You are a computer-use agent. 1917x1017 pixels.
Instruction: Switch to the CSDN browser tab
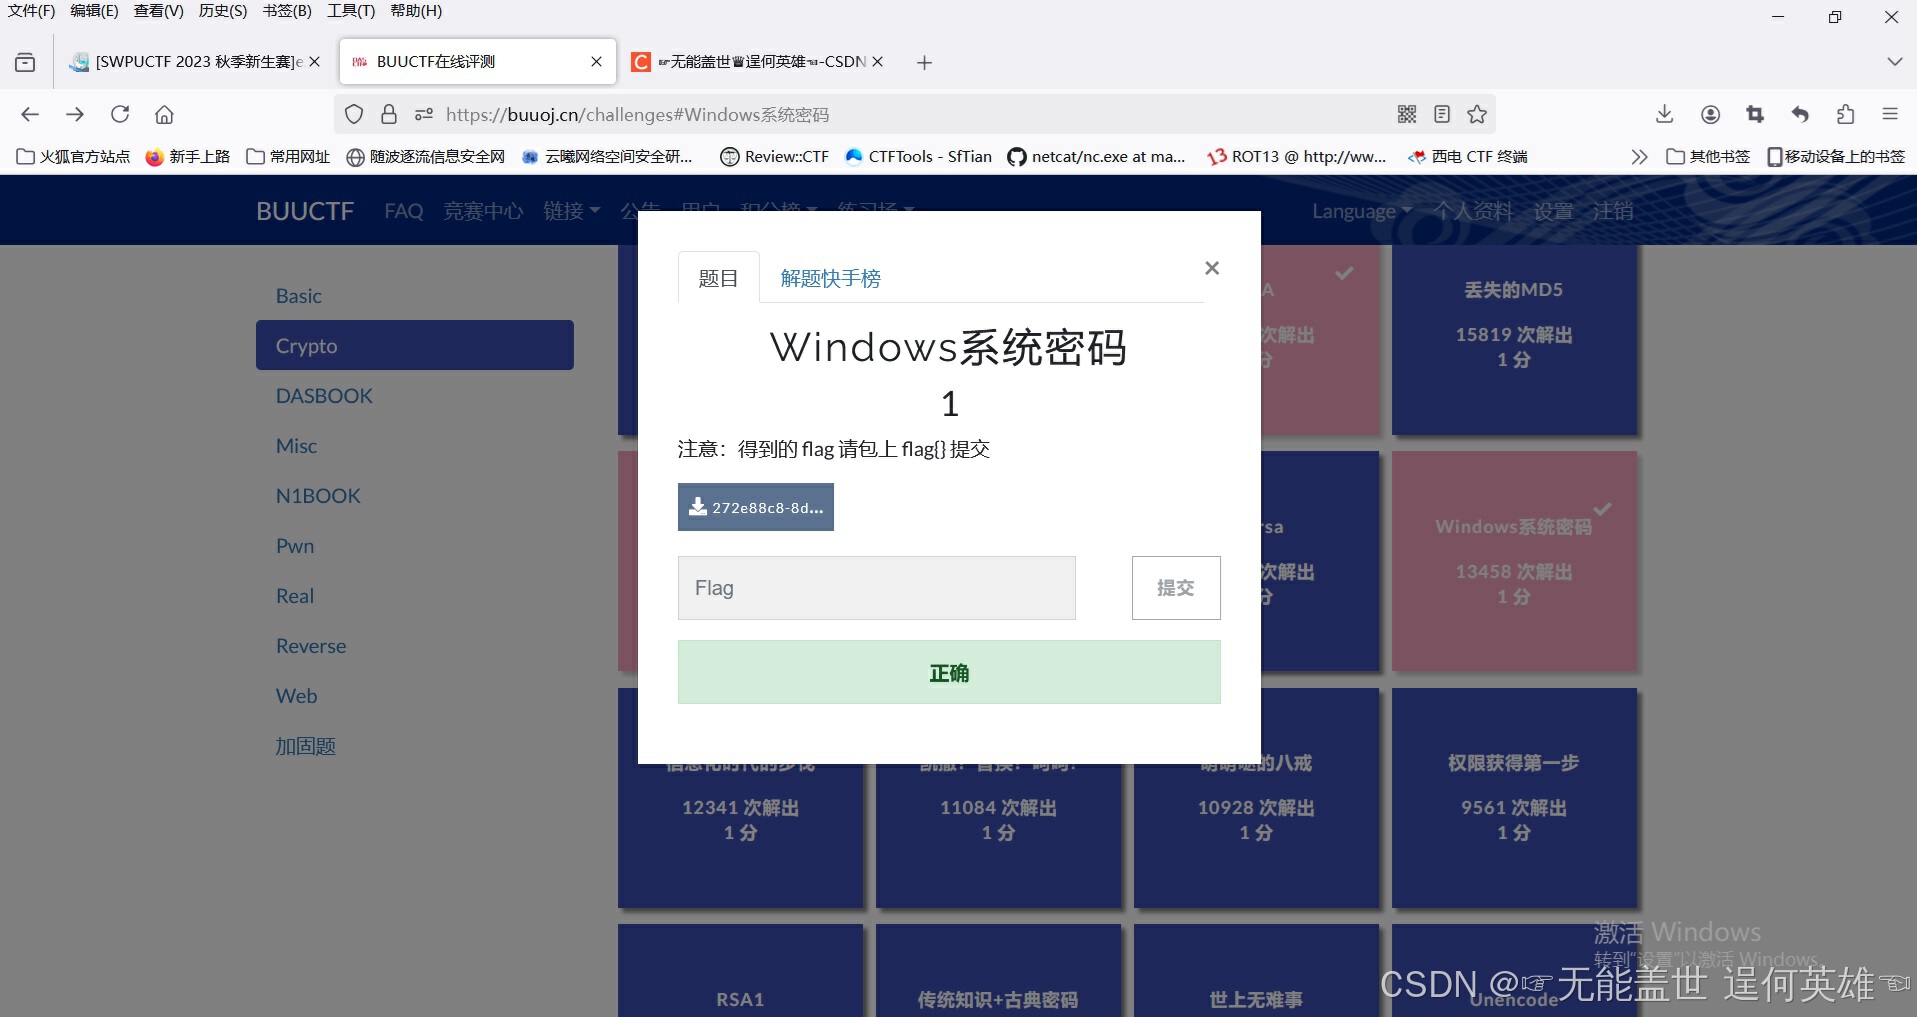click(x=757, y=62)
